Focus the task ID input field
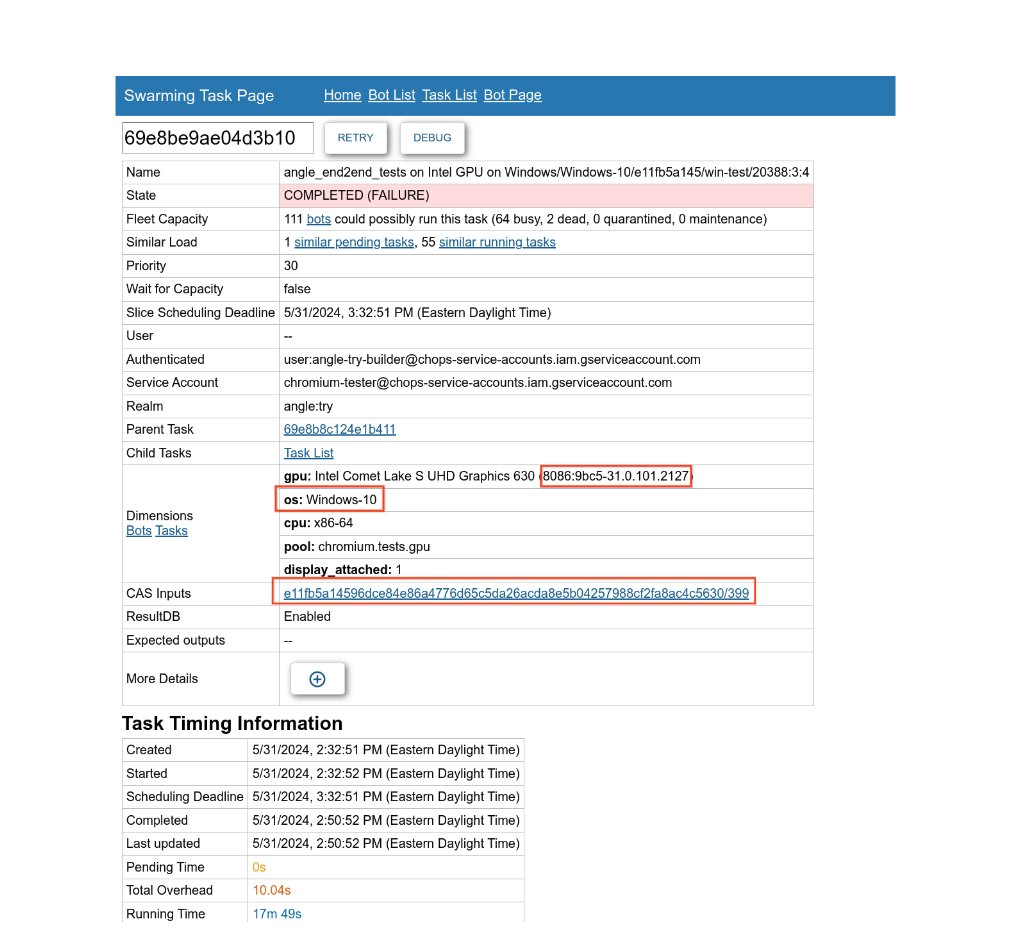Image resolution: width=1011 pixels, height=950 pixels. [217, 138]
